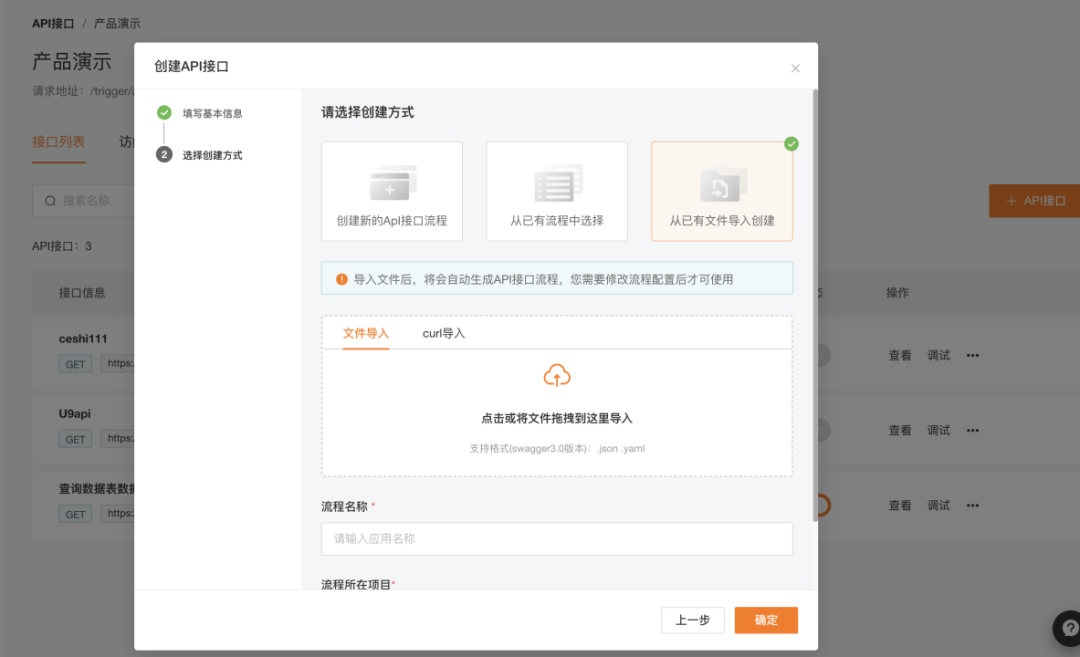Click the dialog vertical scrollbar

(x=816, y=306)
